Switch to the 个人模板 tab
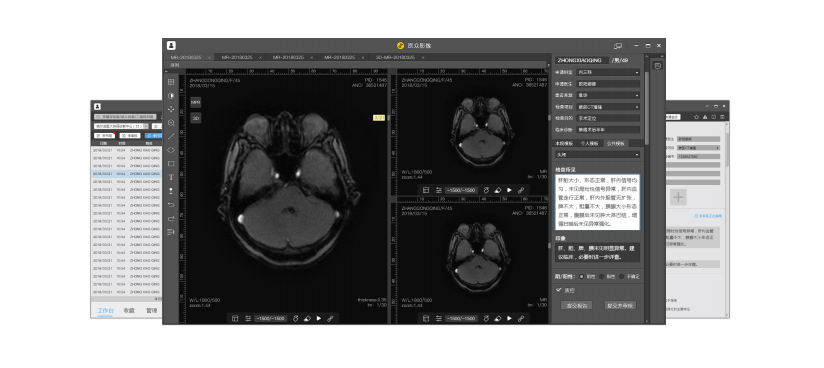 pos(589,143)
